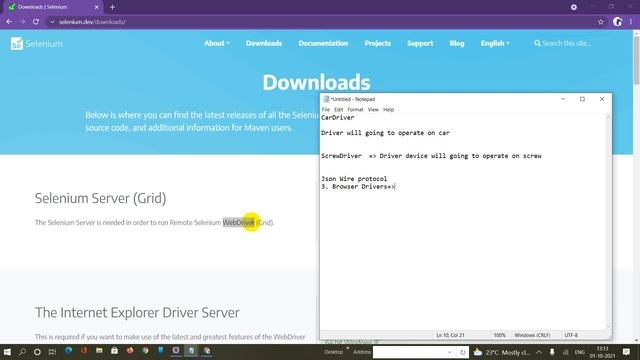Image resolution: width=640 pixels, height=360 pixels.
Task: Open Notepad Format menu
Action: pyautogui.click(x=355, y=109)
